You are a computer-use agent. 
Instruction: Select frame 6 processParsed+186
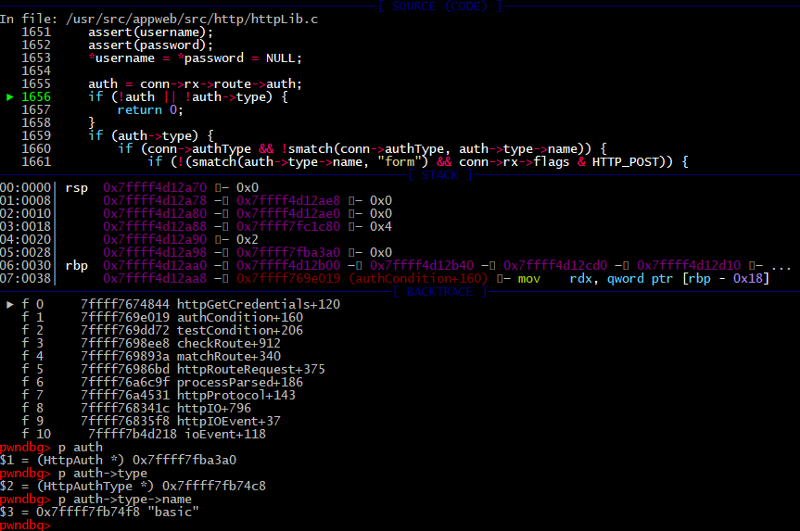[x=162, y=383]
